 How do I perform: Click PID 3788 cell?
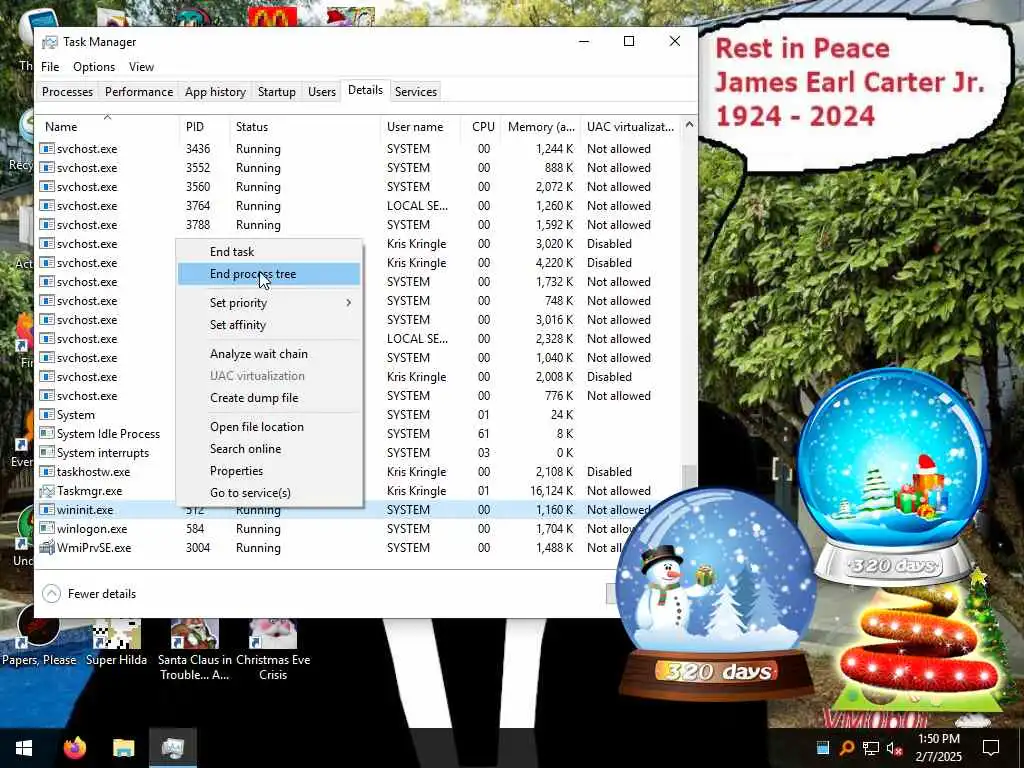[x=198, y=225]
